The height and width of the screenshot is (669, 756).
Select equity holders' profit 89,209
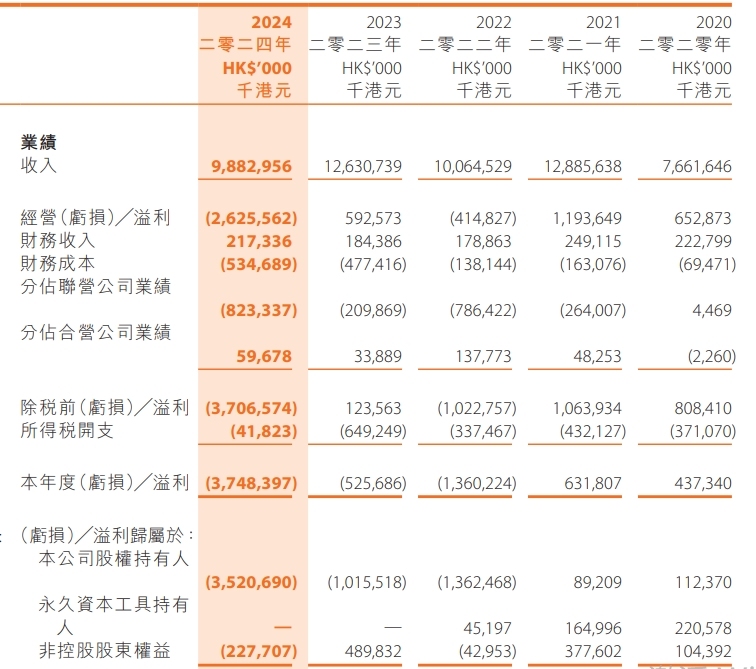[597, 582]
